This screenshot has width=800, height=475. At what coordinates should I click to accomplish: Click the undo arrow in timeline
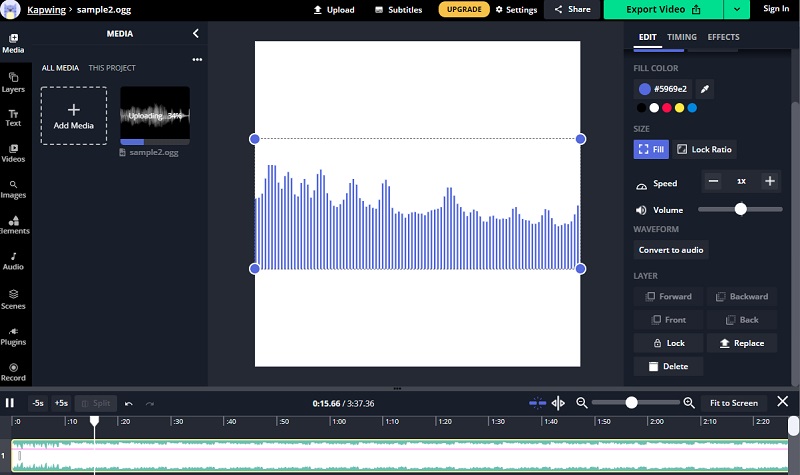tap(128, 403)
